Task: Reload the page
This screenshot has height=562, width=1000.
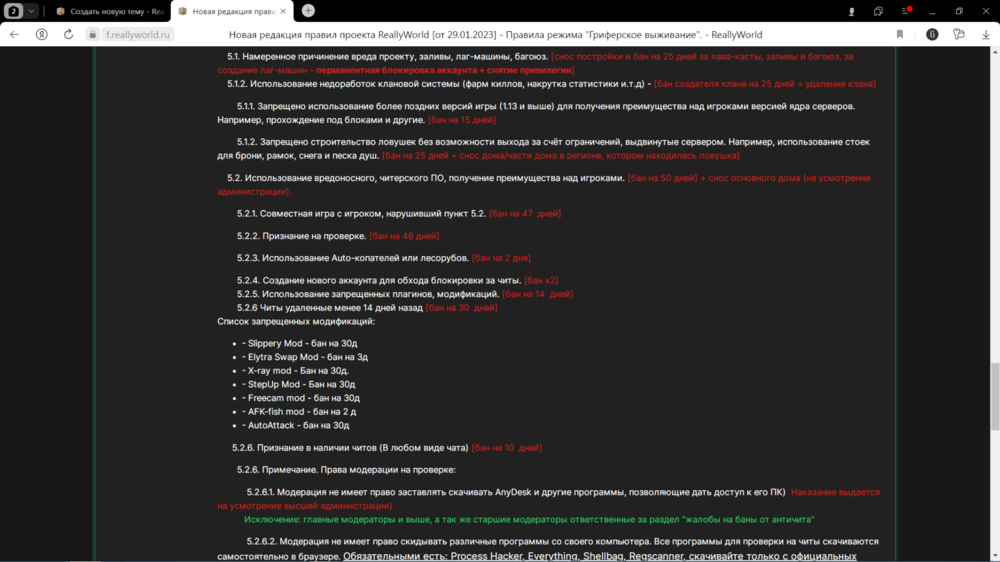Action: tap(68, 34)
